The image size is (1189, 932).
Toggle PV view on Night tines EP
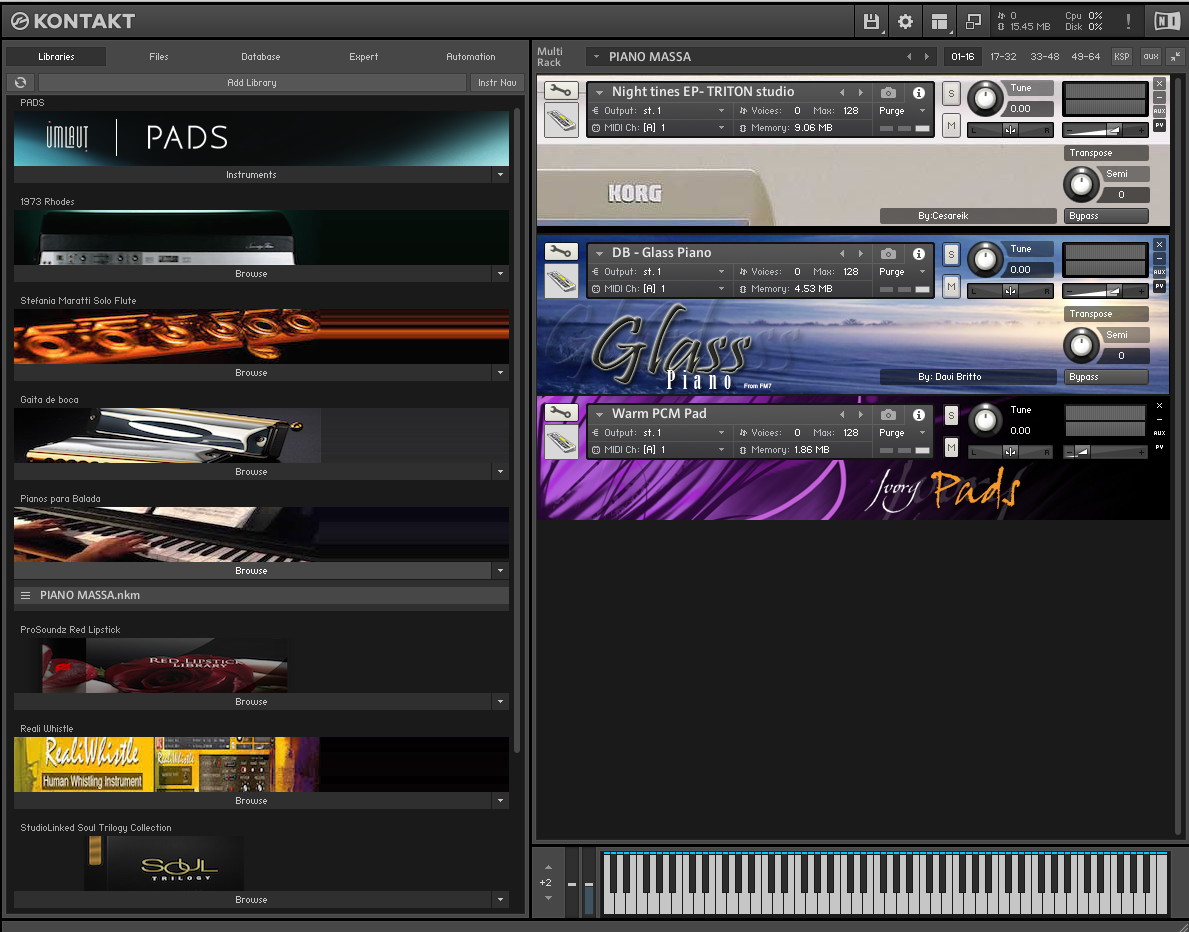coord(1159,125)
